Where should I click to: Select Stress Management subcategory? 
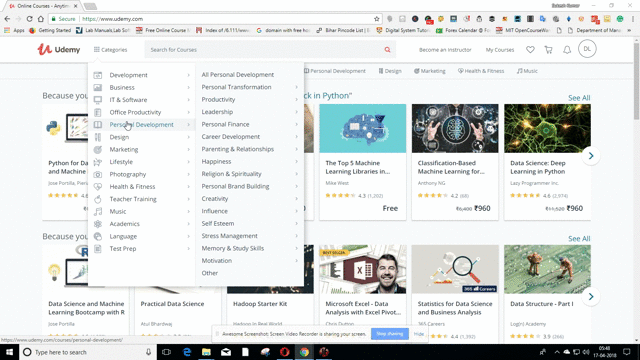229,236
